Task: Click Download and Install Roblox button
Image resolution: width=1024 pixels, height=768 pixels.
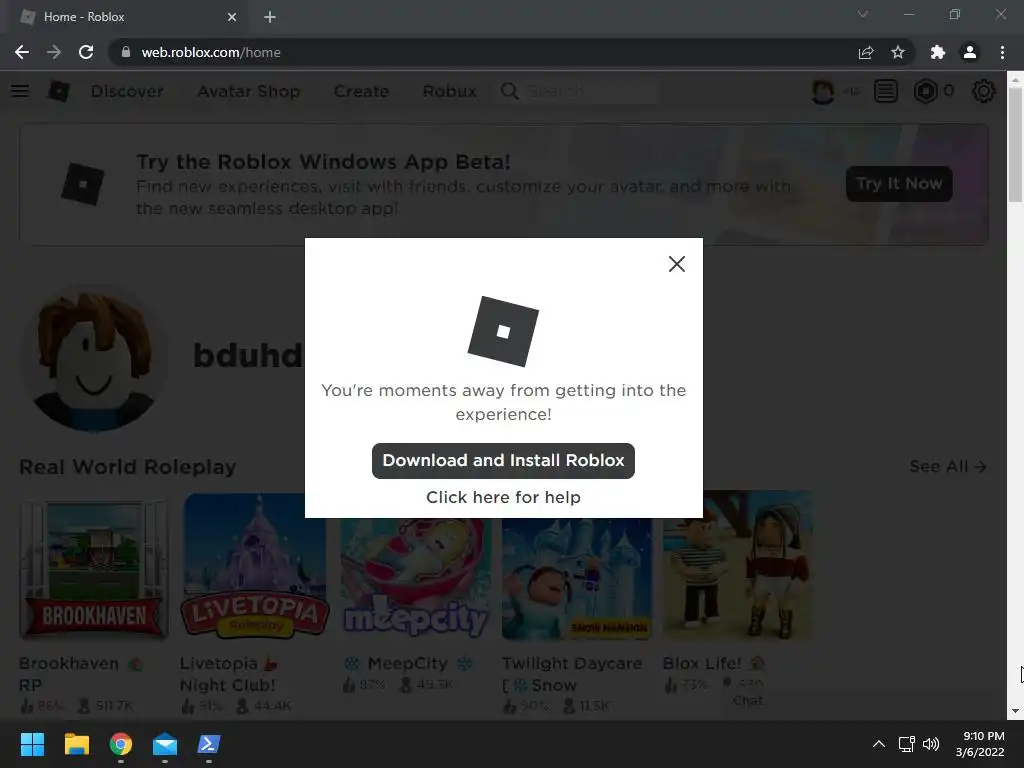Action: tap(503, 460)
